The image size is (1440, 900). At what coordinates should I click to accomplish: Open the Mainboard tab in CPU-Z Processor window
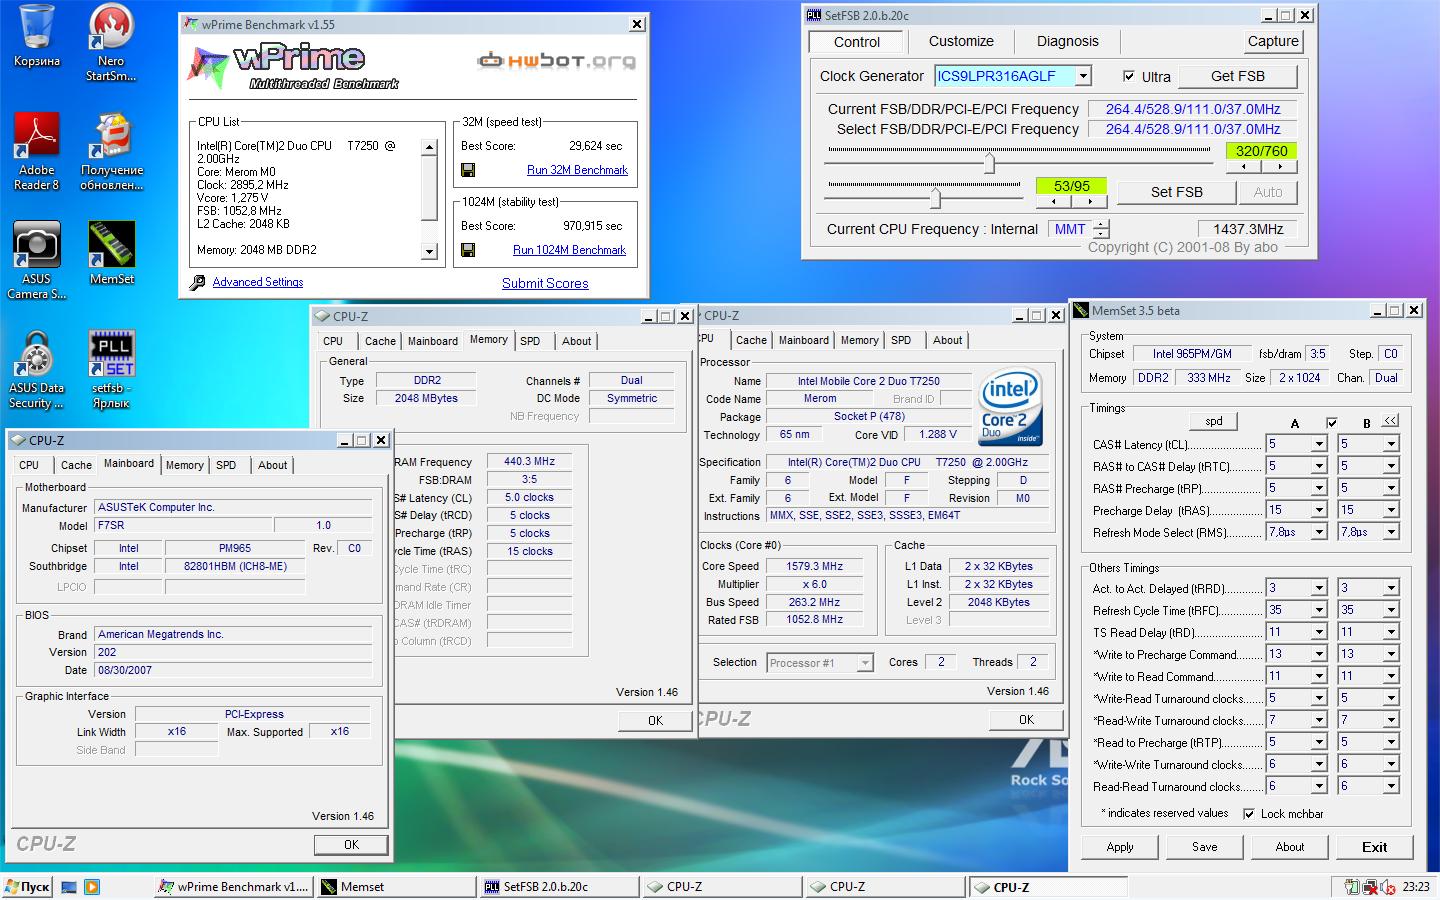[804, 340]
